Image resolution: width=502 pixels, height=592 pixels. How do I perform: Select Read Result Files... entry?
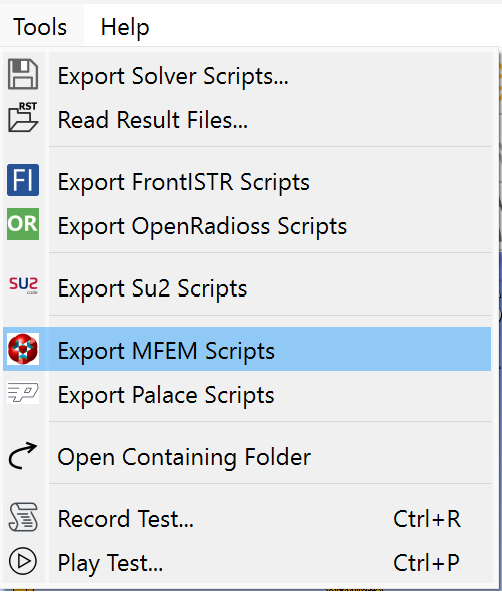247,119
